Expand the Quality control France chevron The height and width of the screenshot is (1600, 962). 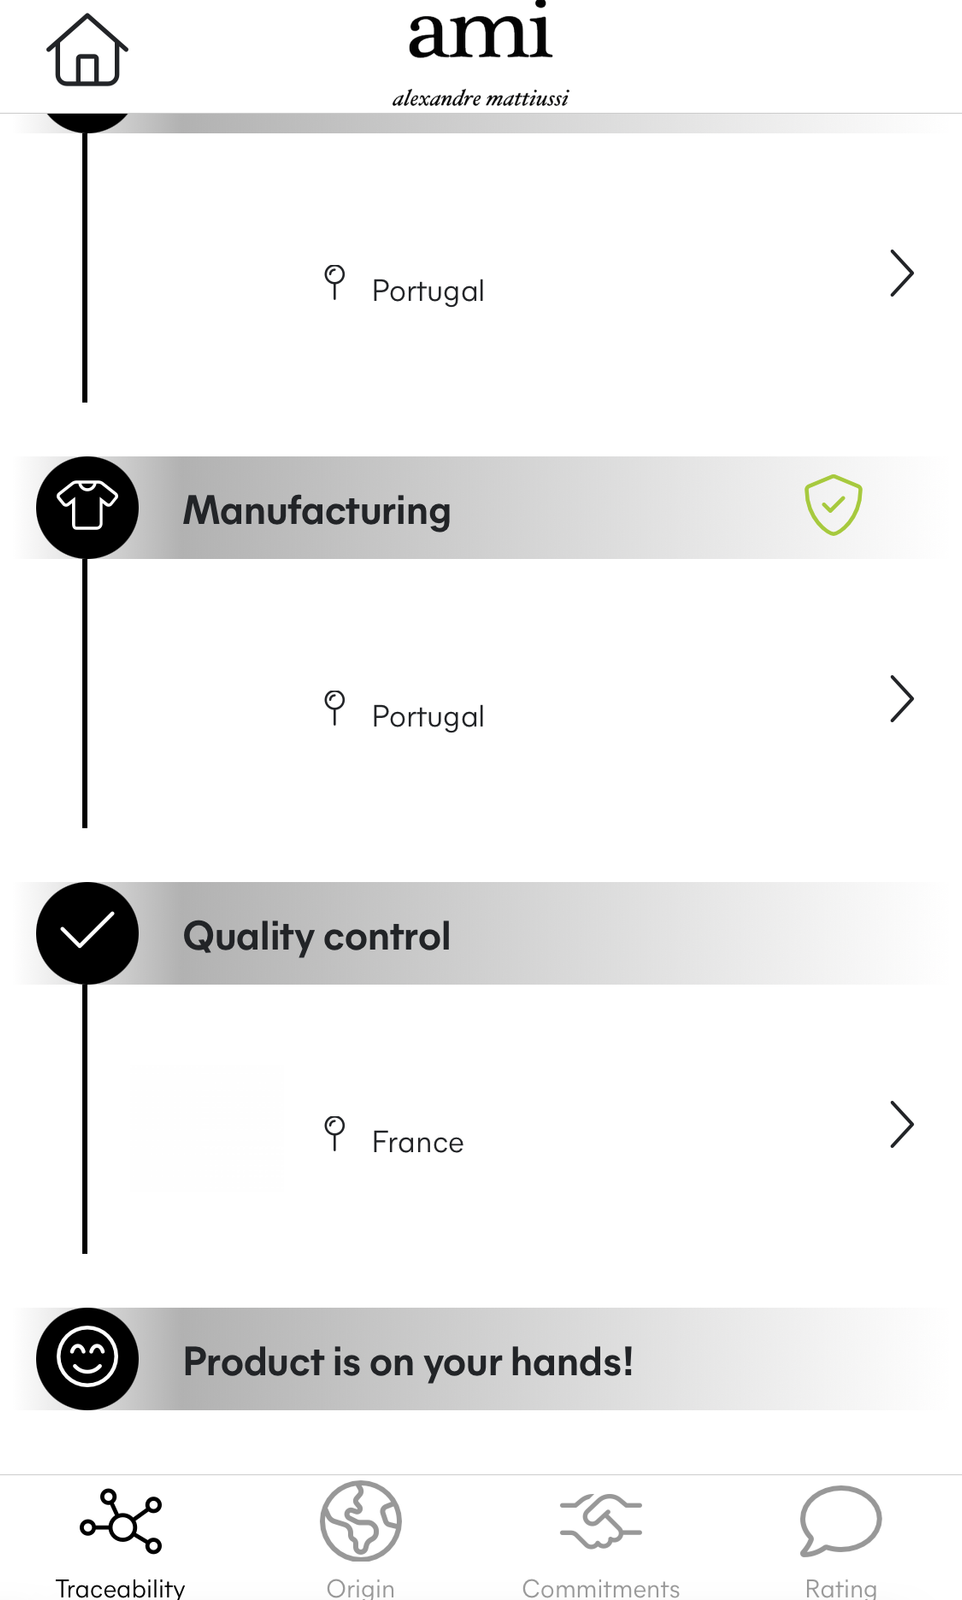pos(901,1125)
